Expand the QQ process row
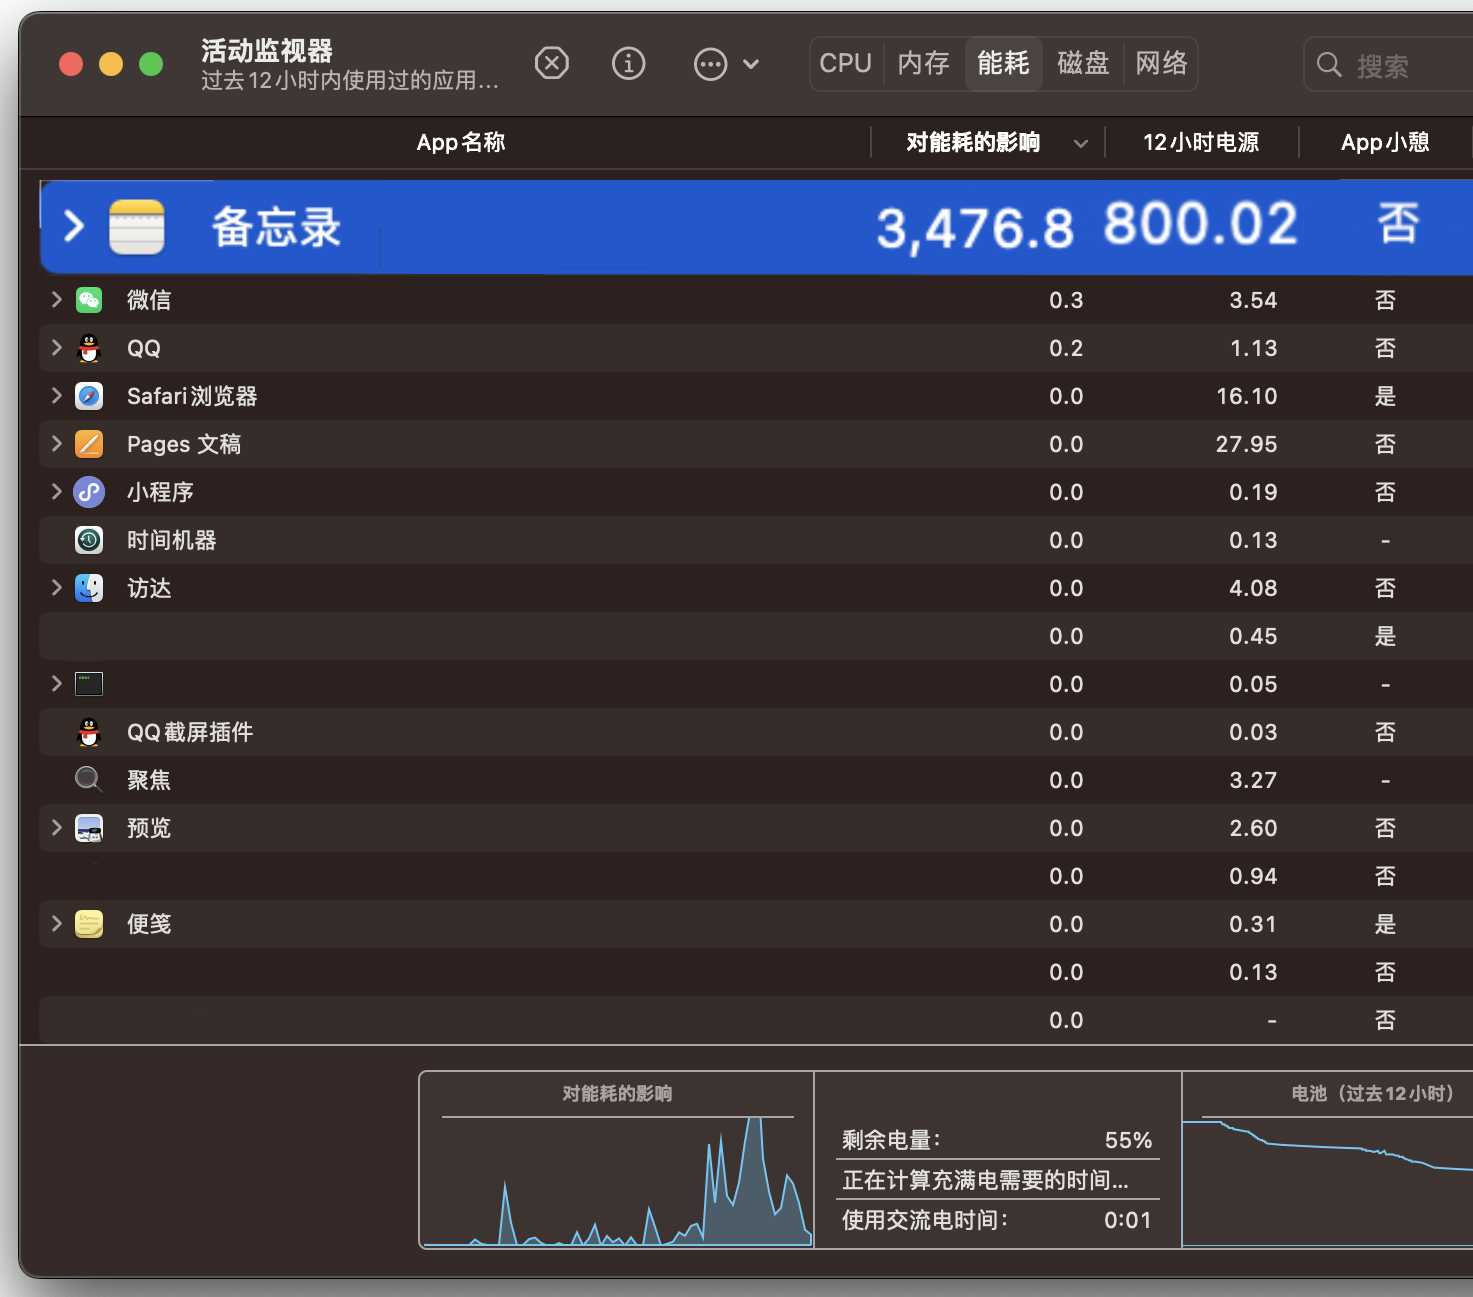The image size is (1473, 1297). coord(57,348)
